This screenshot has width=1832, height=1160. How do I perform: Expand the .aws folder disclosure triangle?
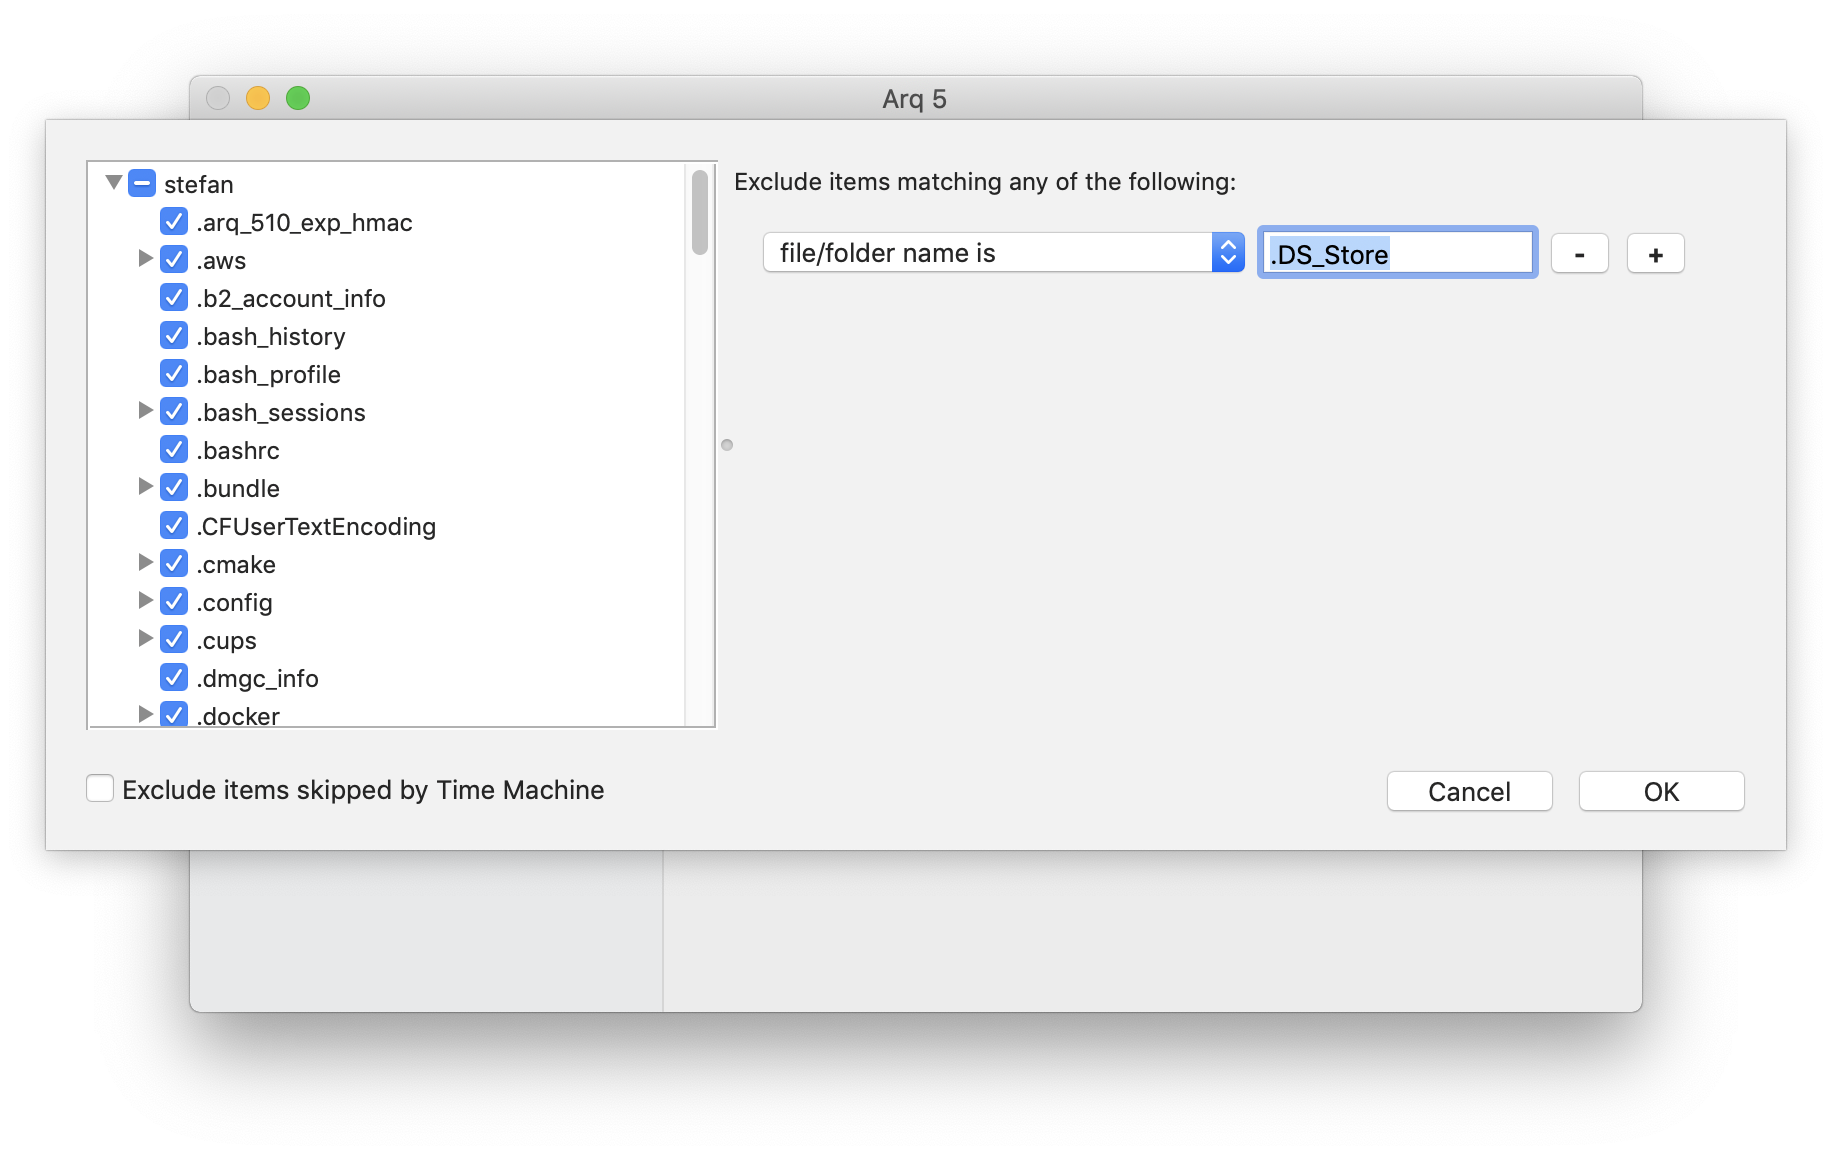click(145, 259)
